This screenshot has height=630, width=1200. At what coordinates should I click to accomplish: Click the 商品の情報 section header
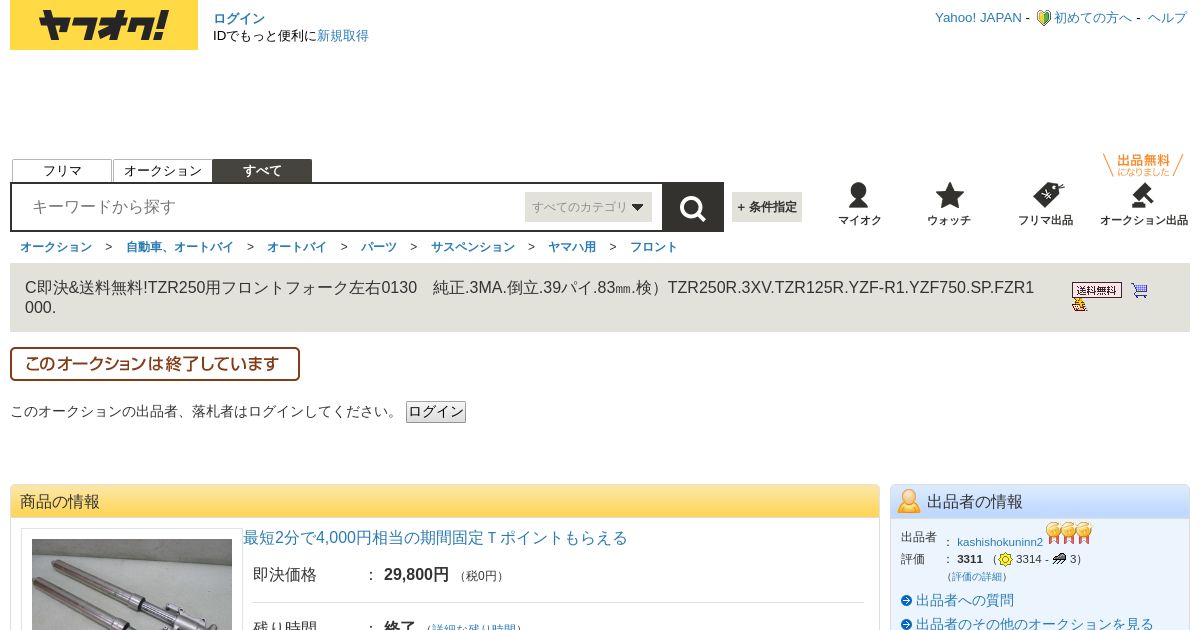445,502
